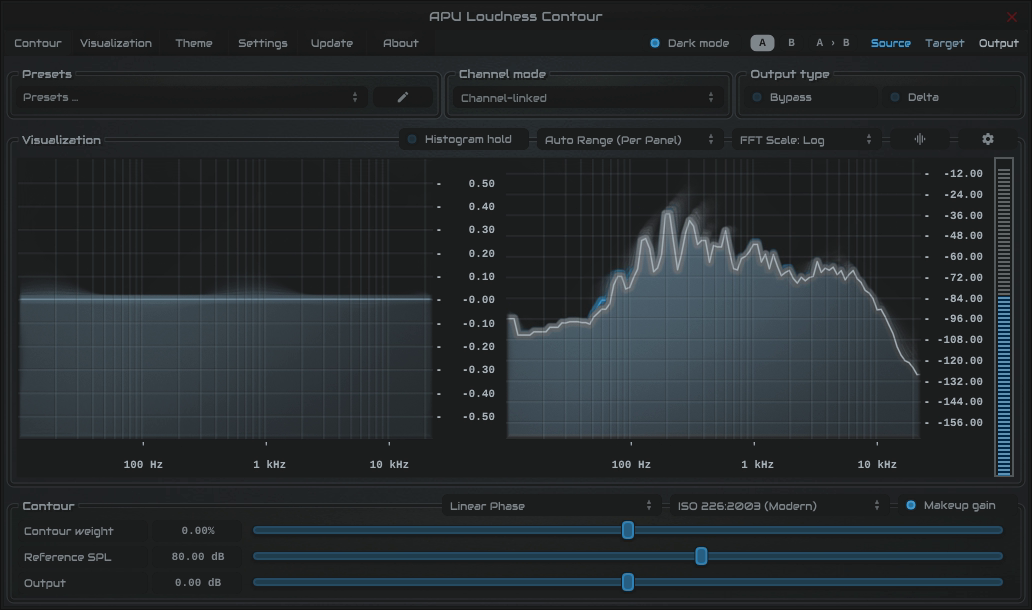
Task: Click the Contour weight slider handle
Action: (x=628, y=530)
